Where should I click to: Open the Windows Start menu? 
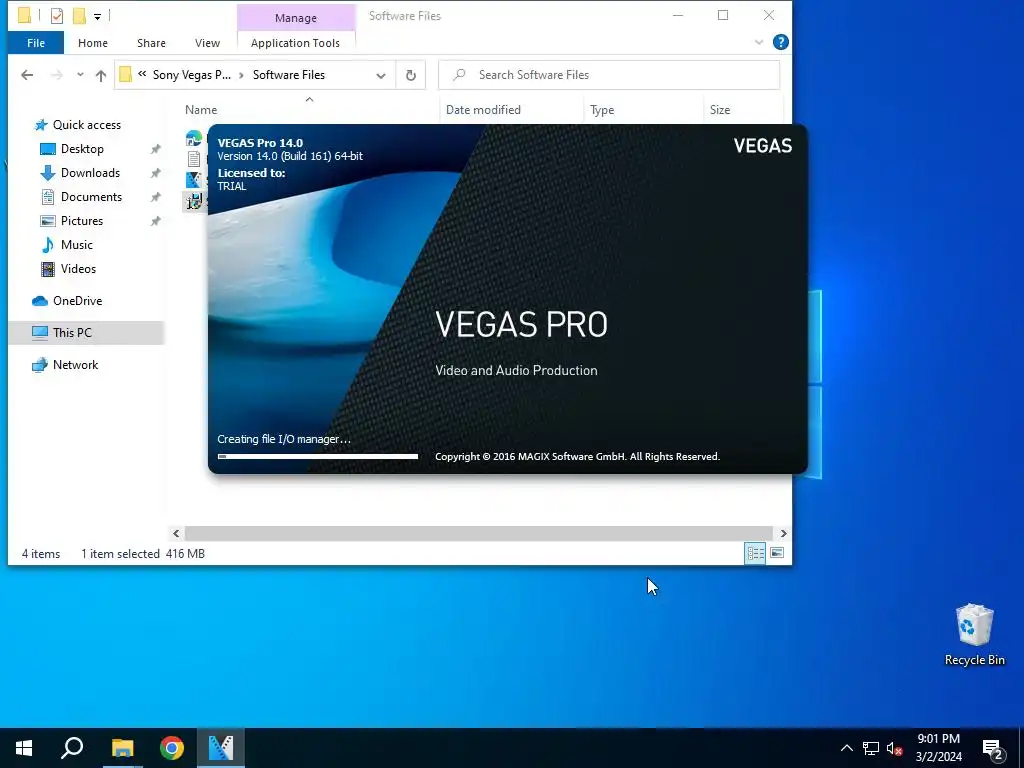click(24, 748)
